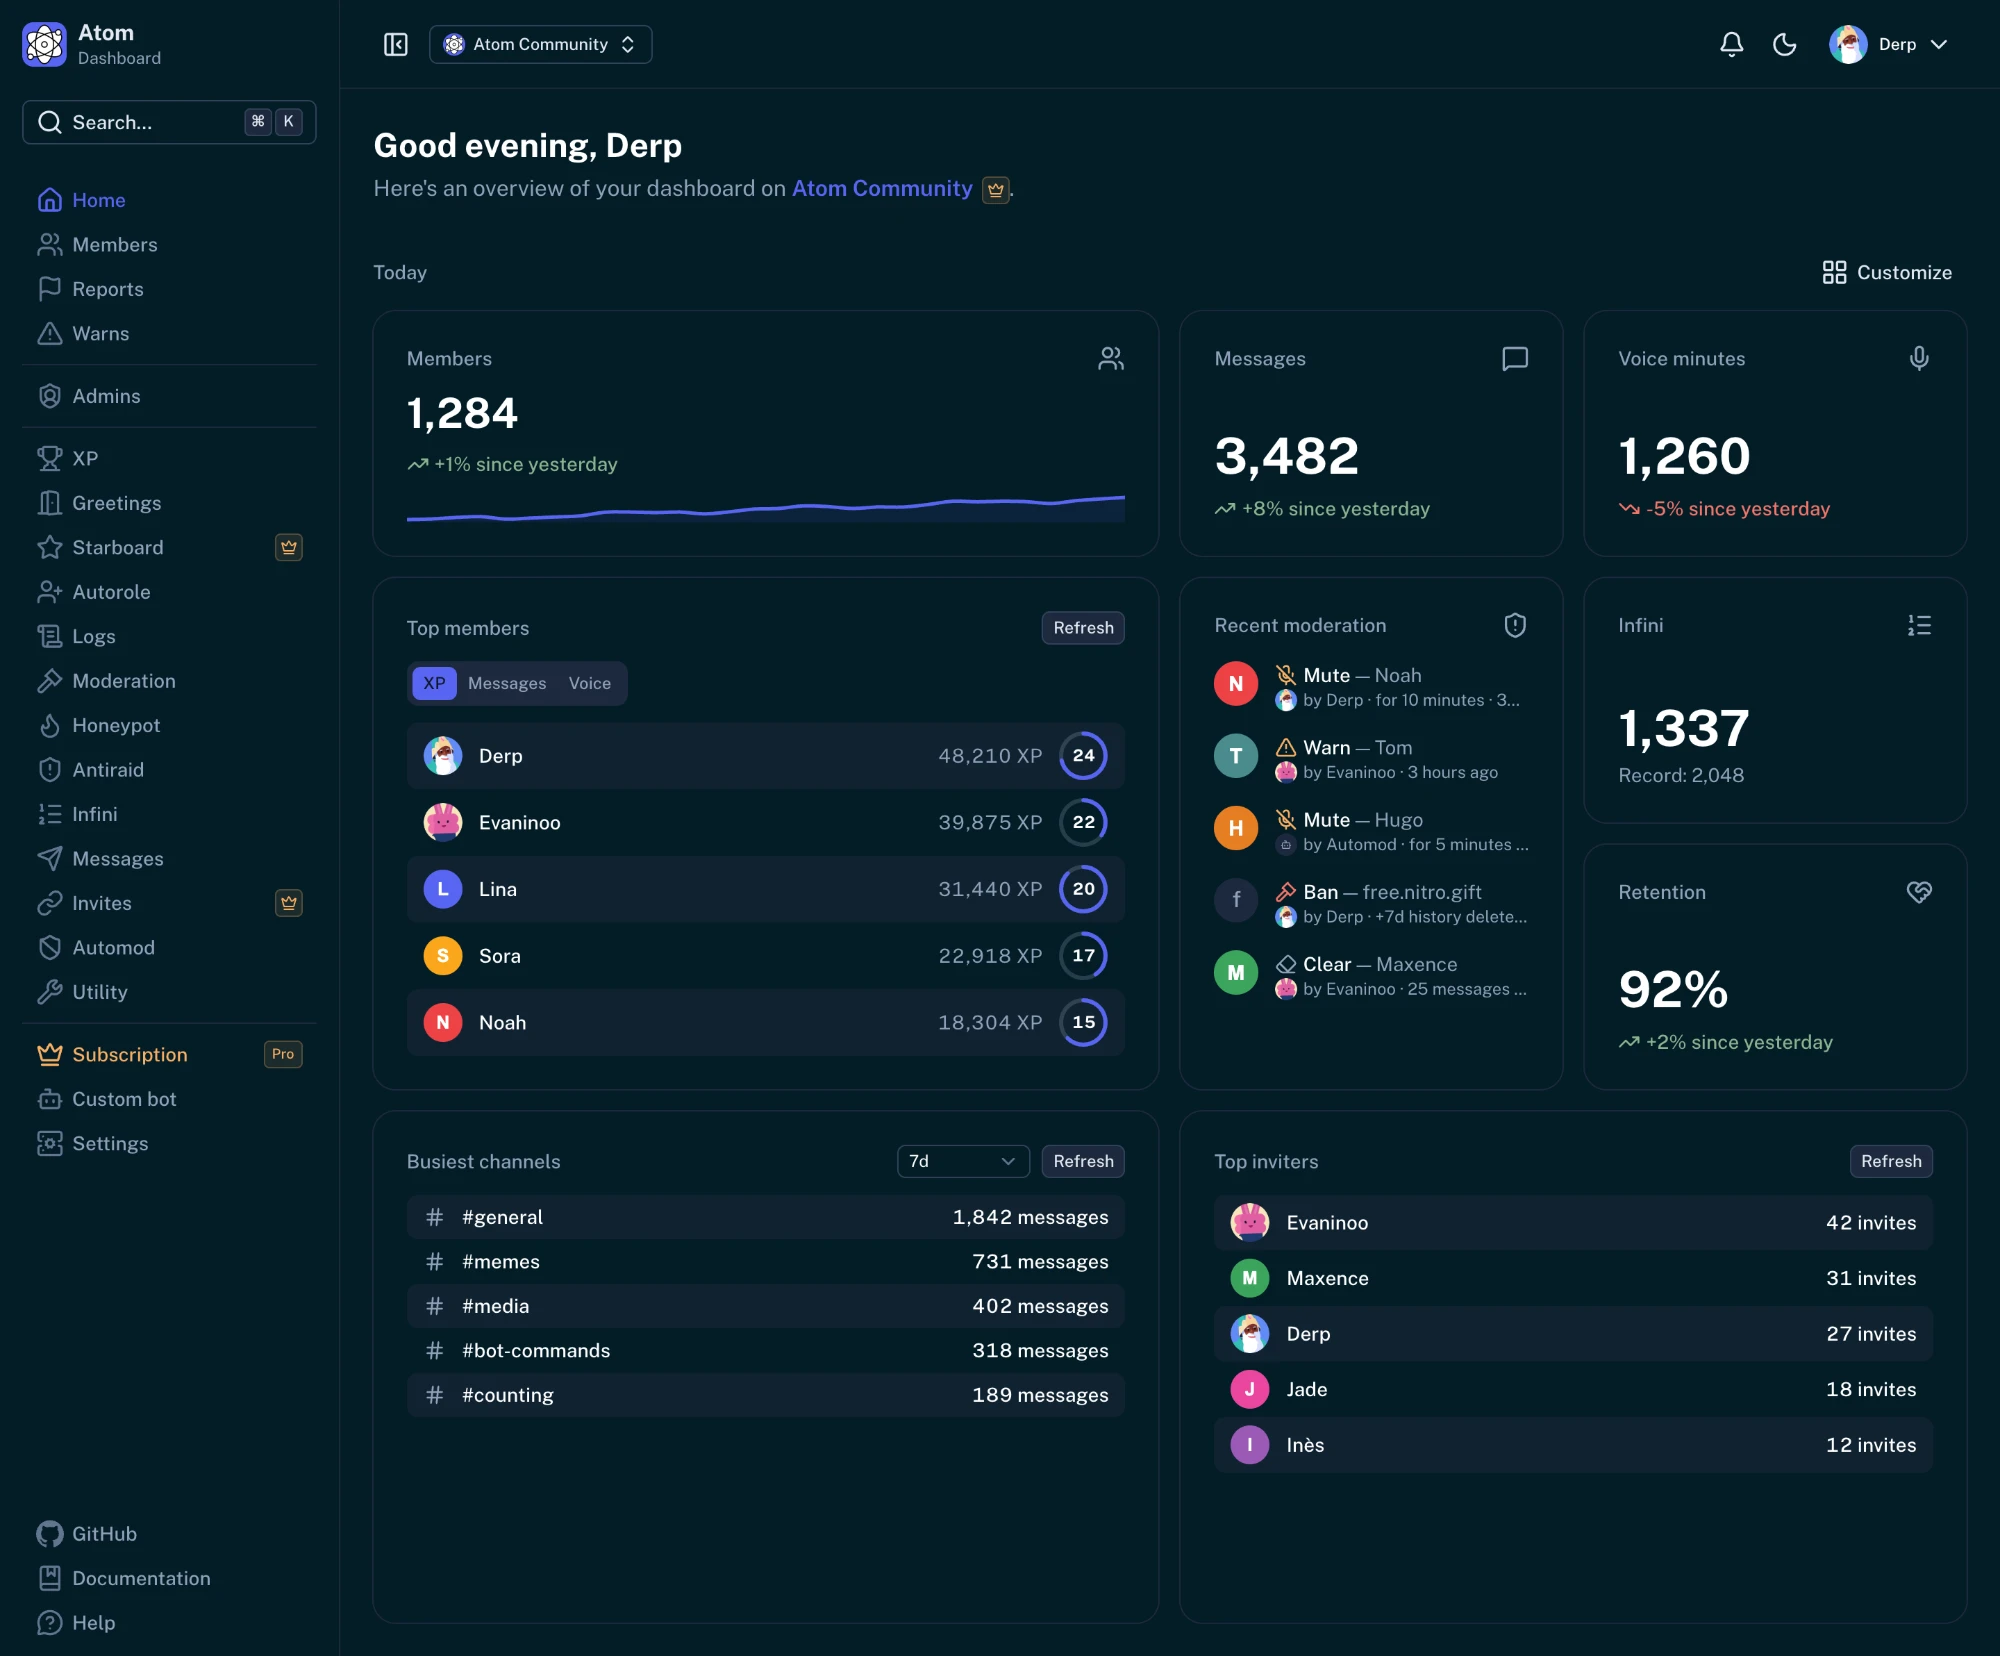Refresh the Top inviters list
The width and height of the screenshot is (2000, 1656).
point(1891,1161)
